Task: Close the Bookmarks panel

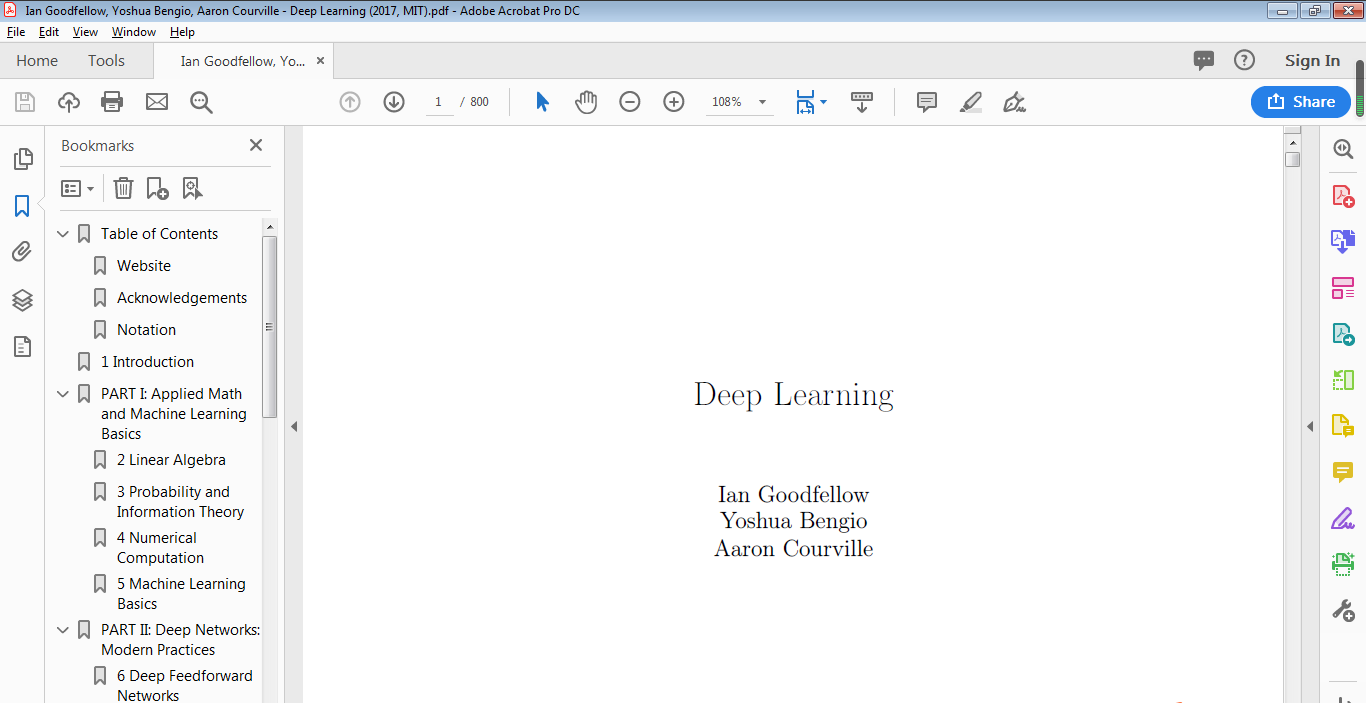Action: click(x=256, y=145)
